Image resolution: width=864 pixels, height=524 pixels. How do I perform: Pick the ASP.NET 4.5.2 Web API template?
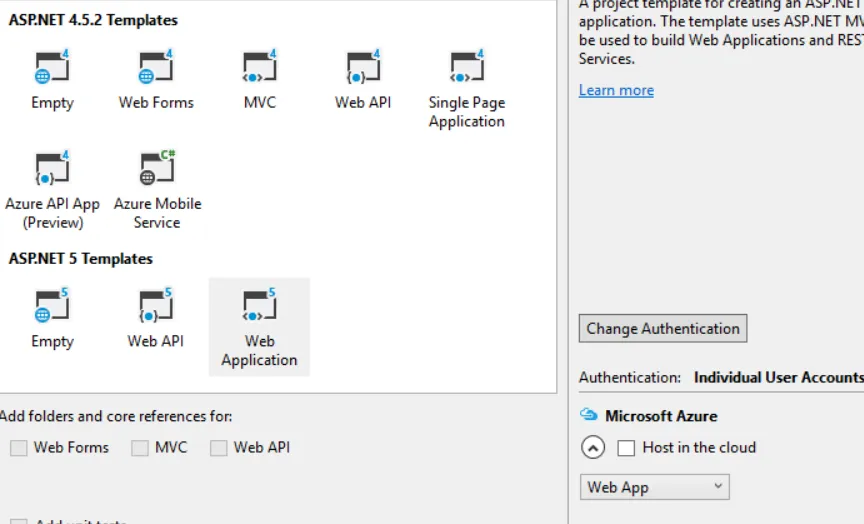362,68
